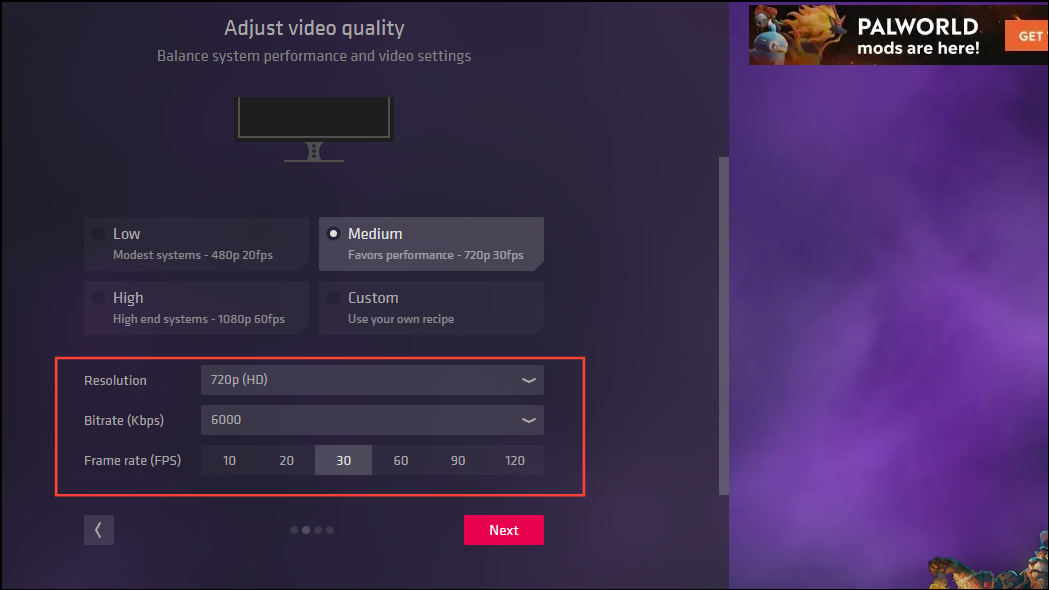The width and height of the screenshot is (1049, 590).
Task: Select the Low quality preset
Action: click(195, 243)
